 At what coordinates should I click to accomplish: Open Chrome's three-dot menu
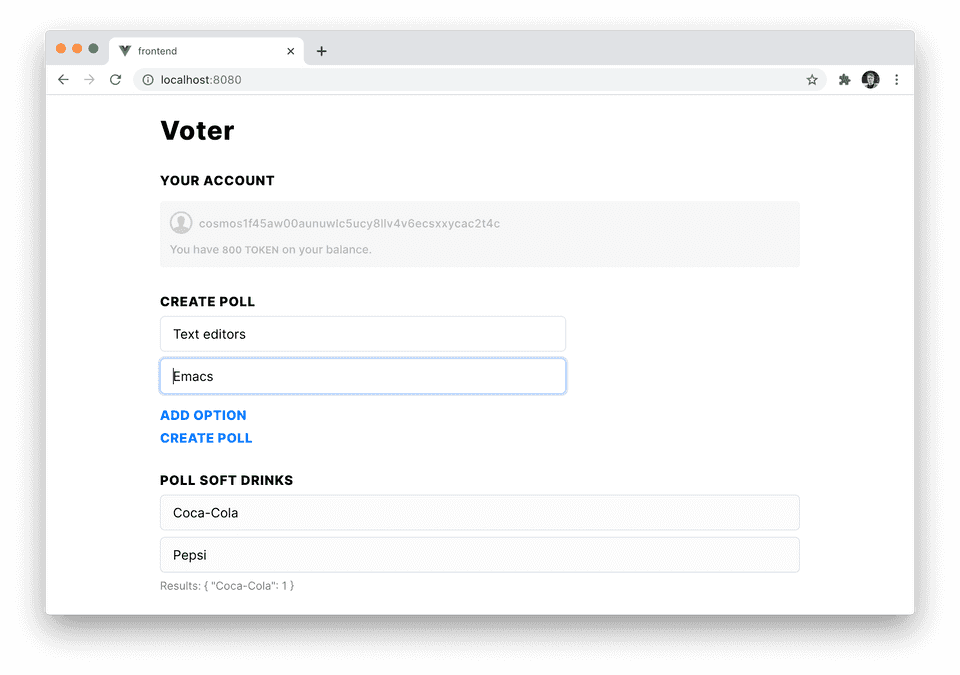pos(897,79)
